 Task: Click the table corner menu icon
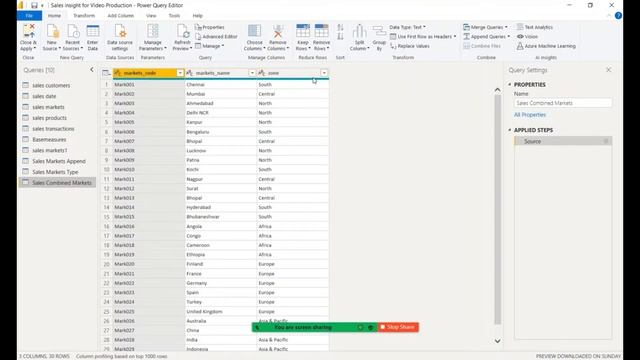click(x=106, y=73)
